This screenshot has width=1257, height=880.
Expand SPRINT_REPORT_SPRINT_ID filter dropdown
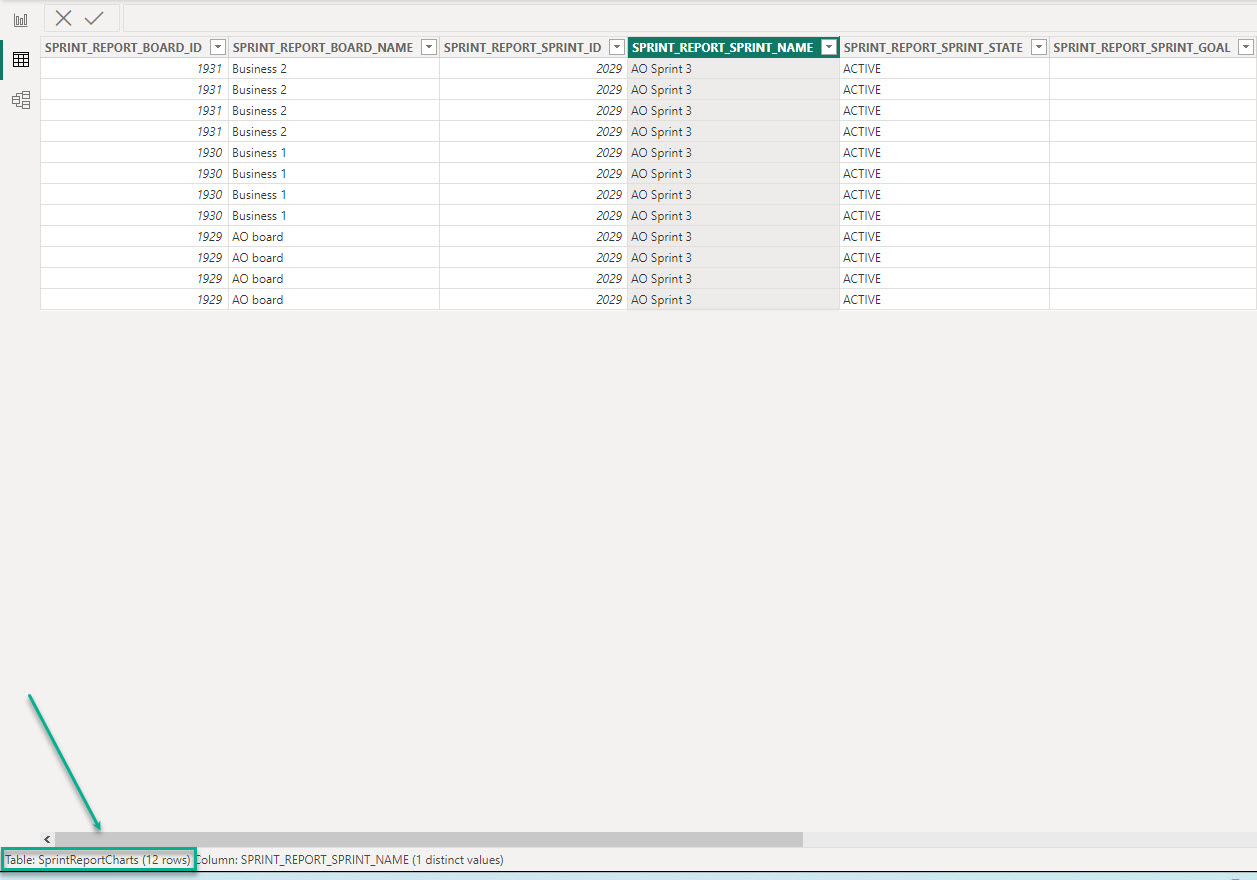(x=617, y=47)
